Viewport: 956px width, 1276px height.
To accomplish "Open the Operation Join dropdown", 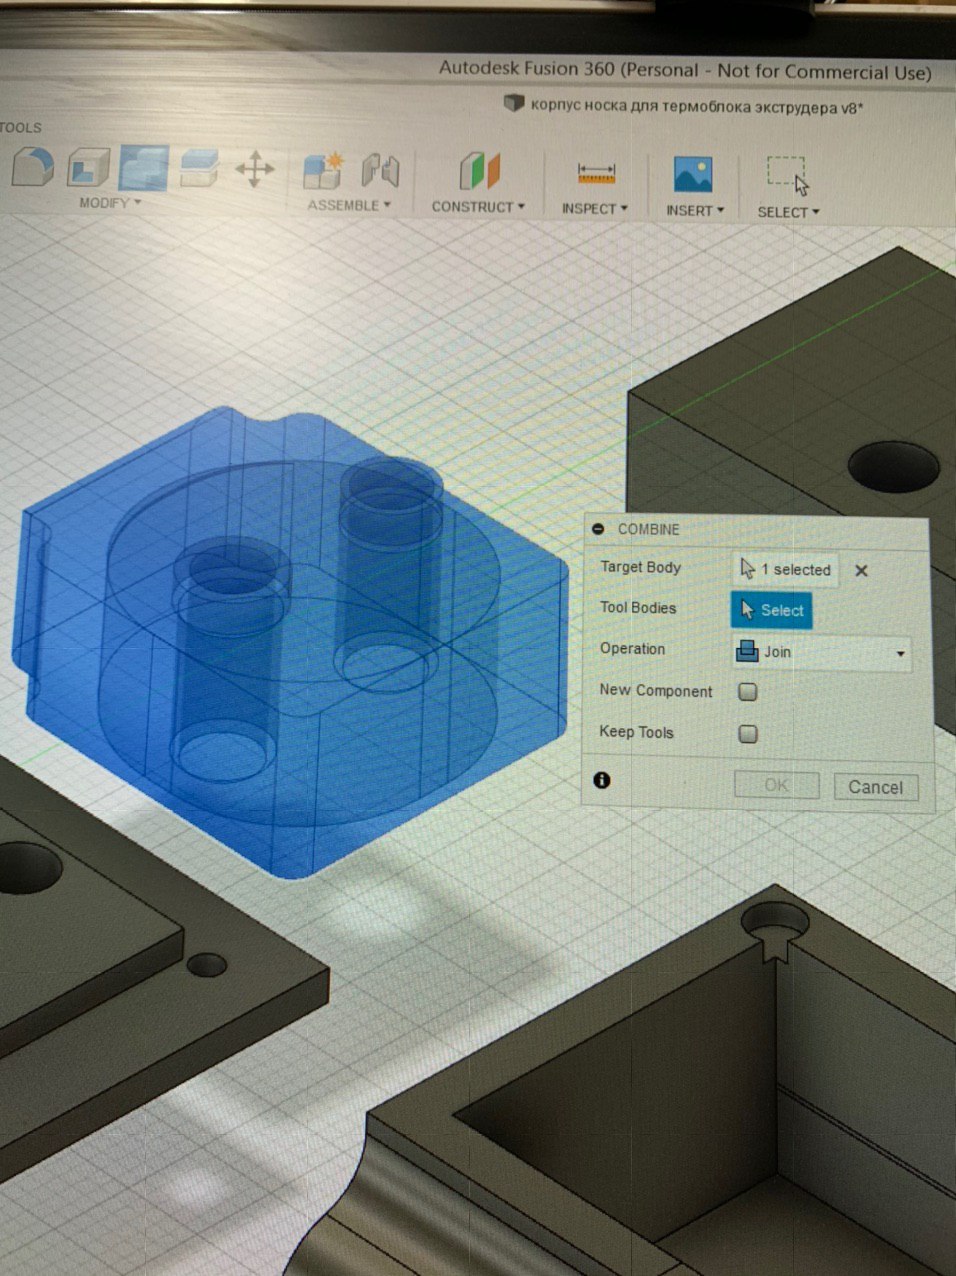I will point(822,652).
